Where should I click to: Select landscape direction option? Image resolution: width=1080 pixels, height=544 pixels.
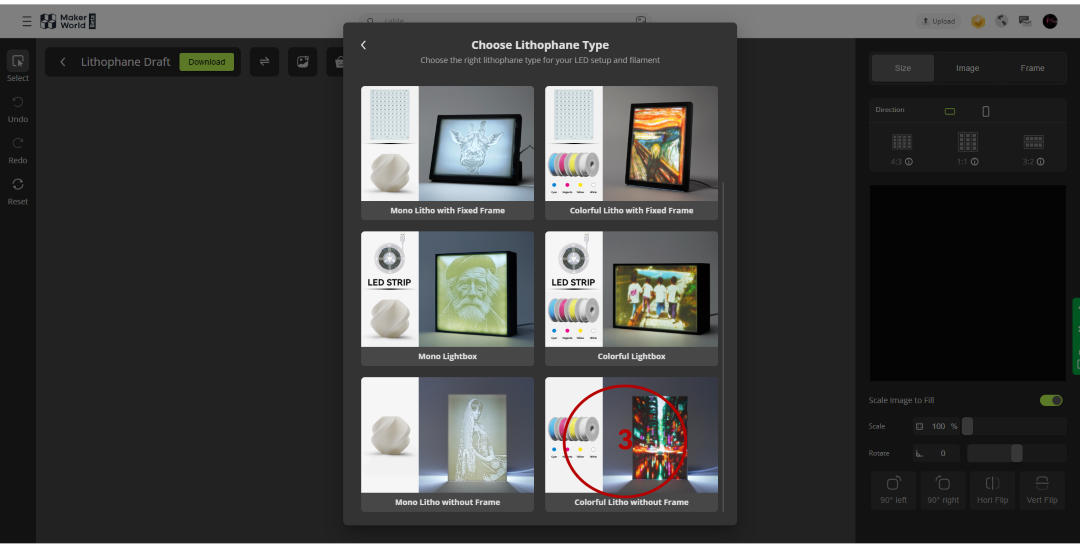pyautogui.click(x=950, y=111)
